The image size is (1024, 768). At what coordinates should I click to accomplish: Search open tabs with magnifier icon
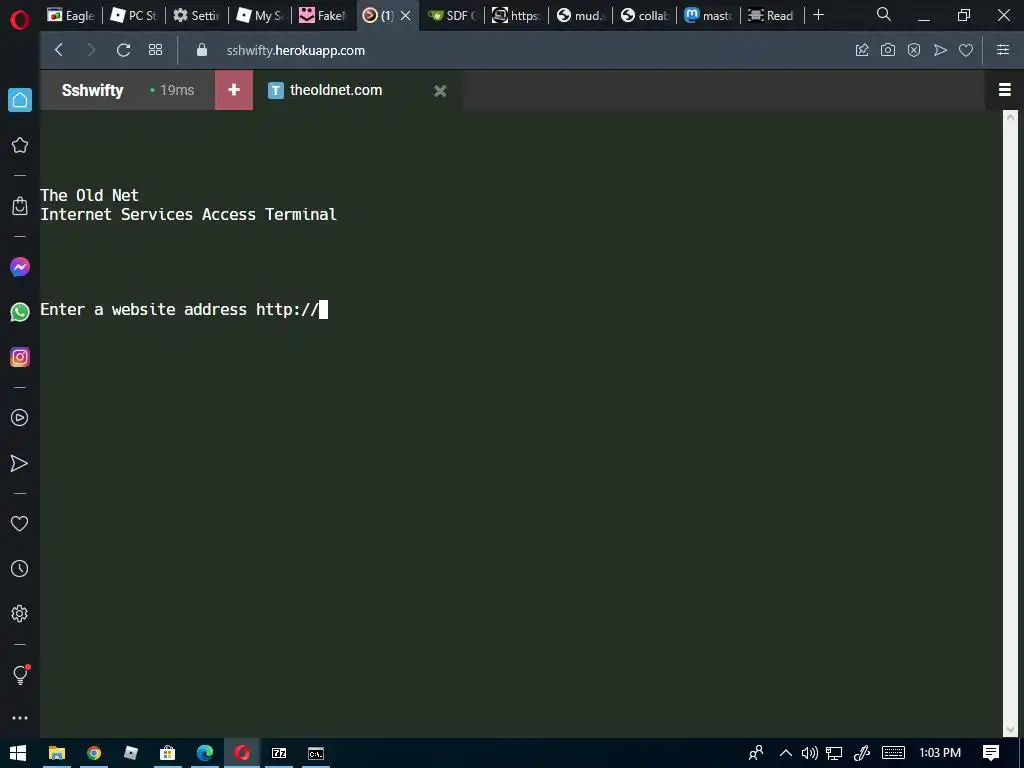[x=884, y=14]
